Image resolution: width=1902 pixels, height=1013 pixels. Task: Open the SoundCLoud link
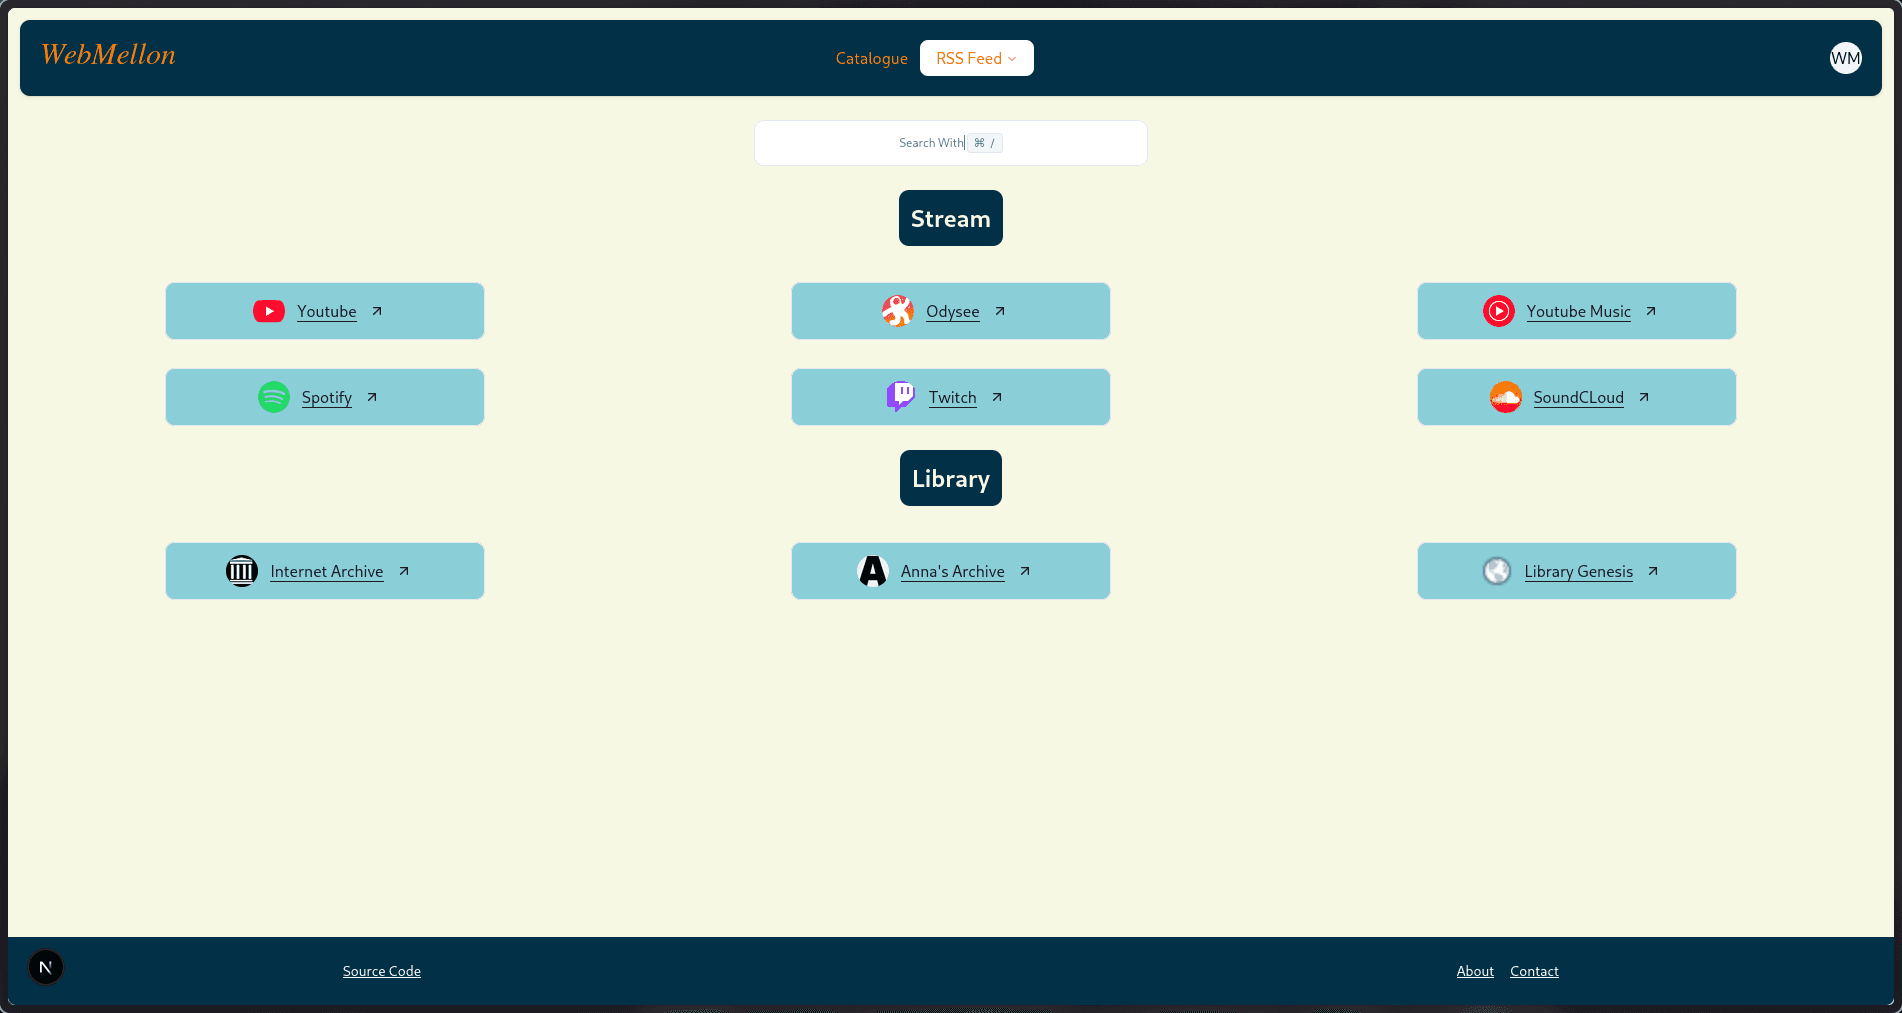click(1579, 397)
